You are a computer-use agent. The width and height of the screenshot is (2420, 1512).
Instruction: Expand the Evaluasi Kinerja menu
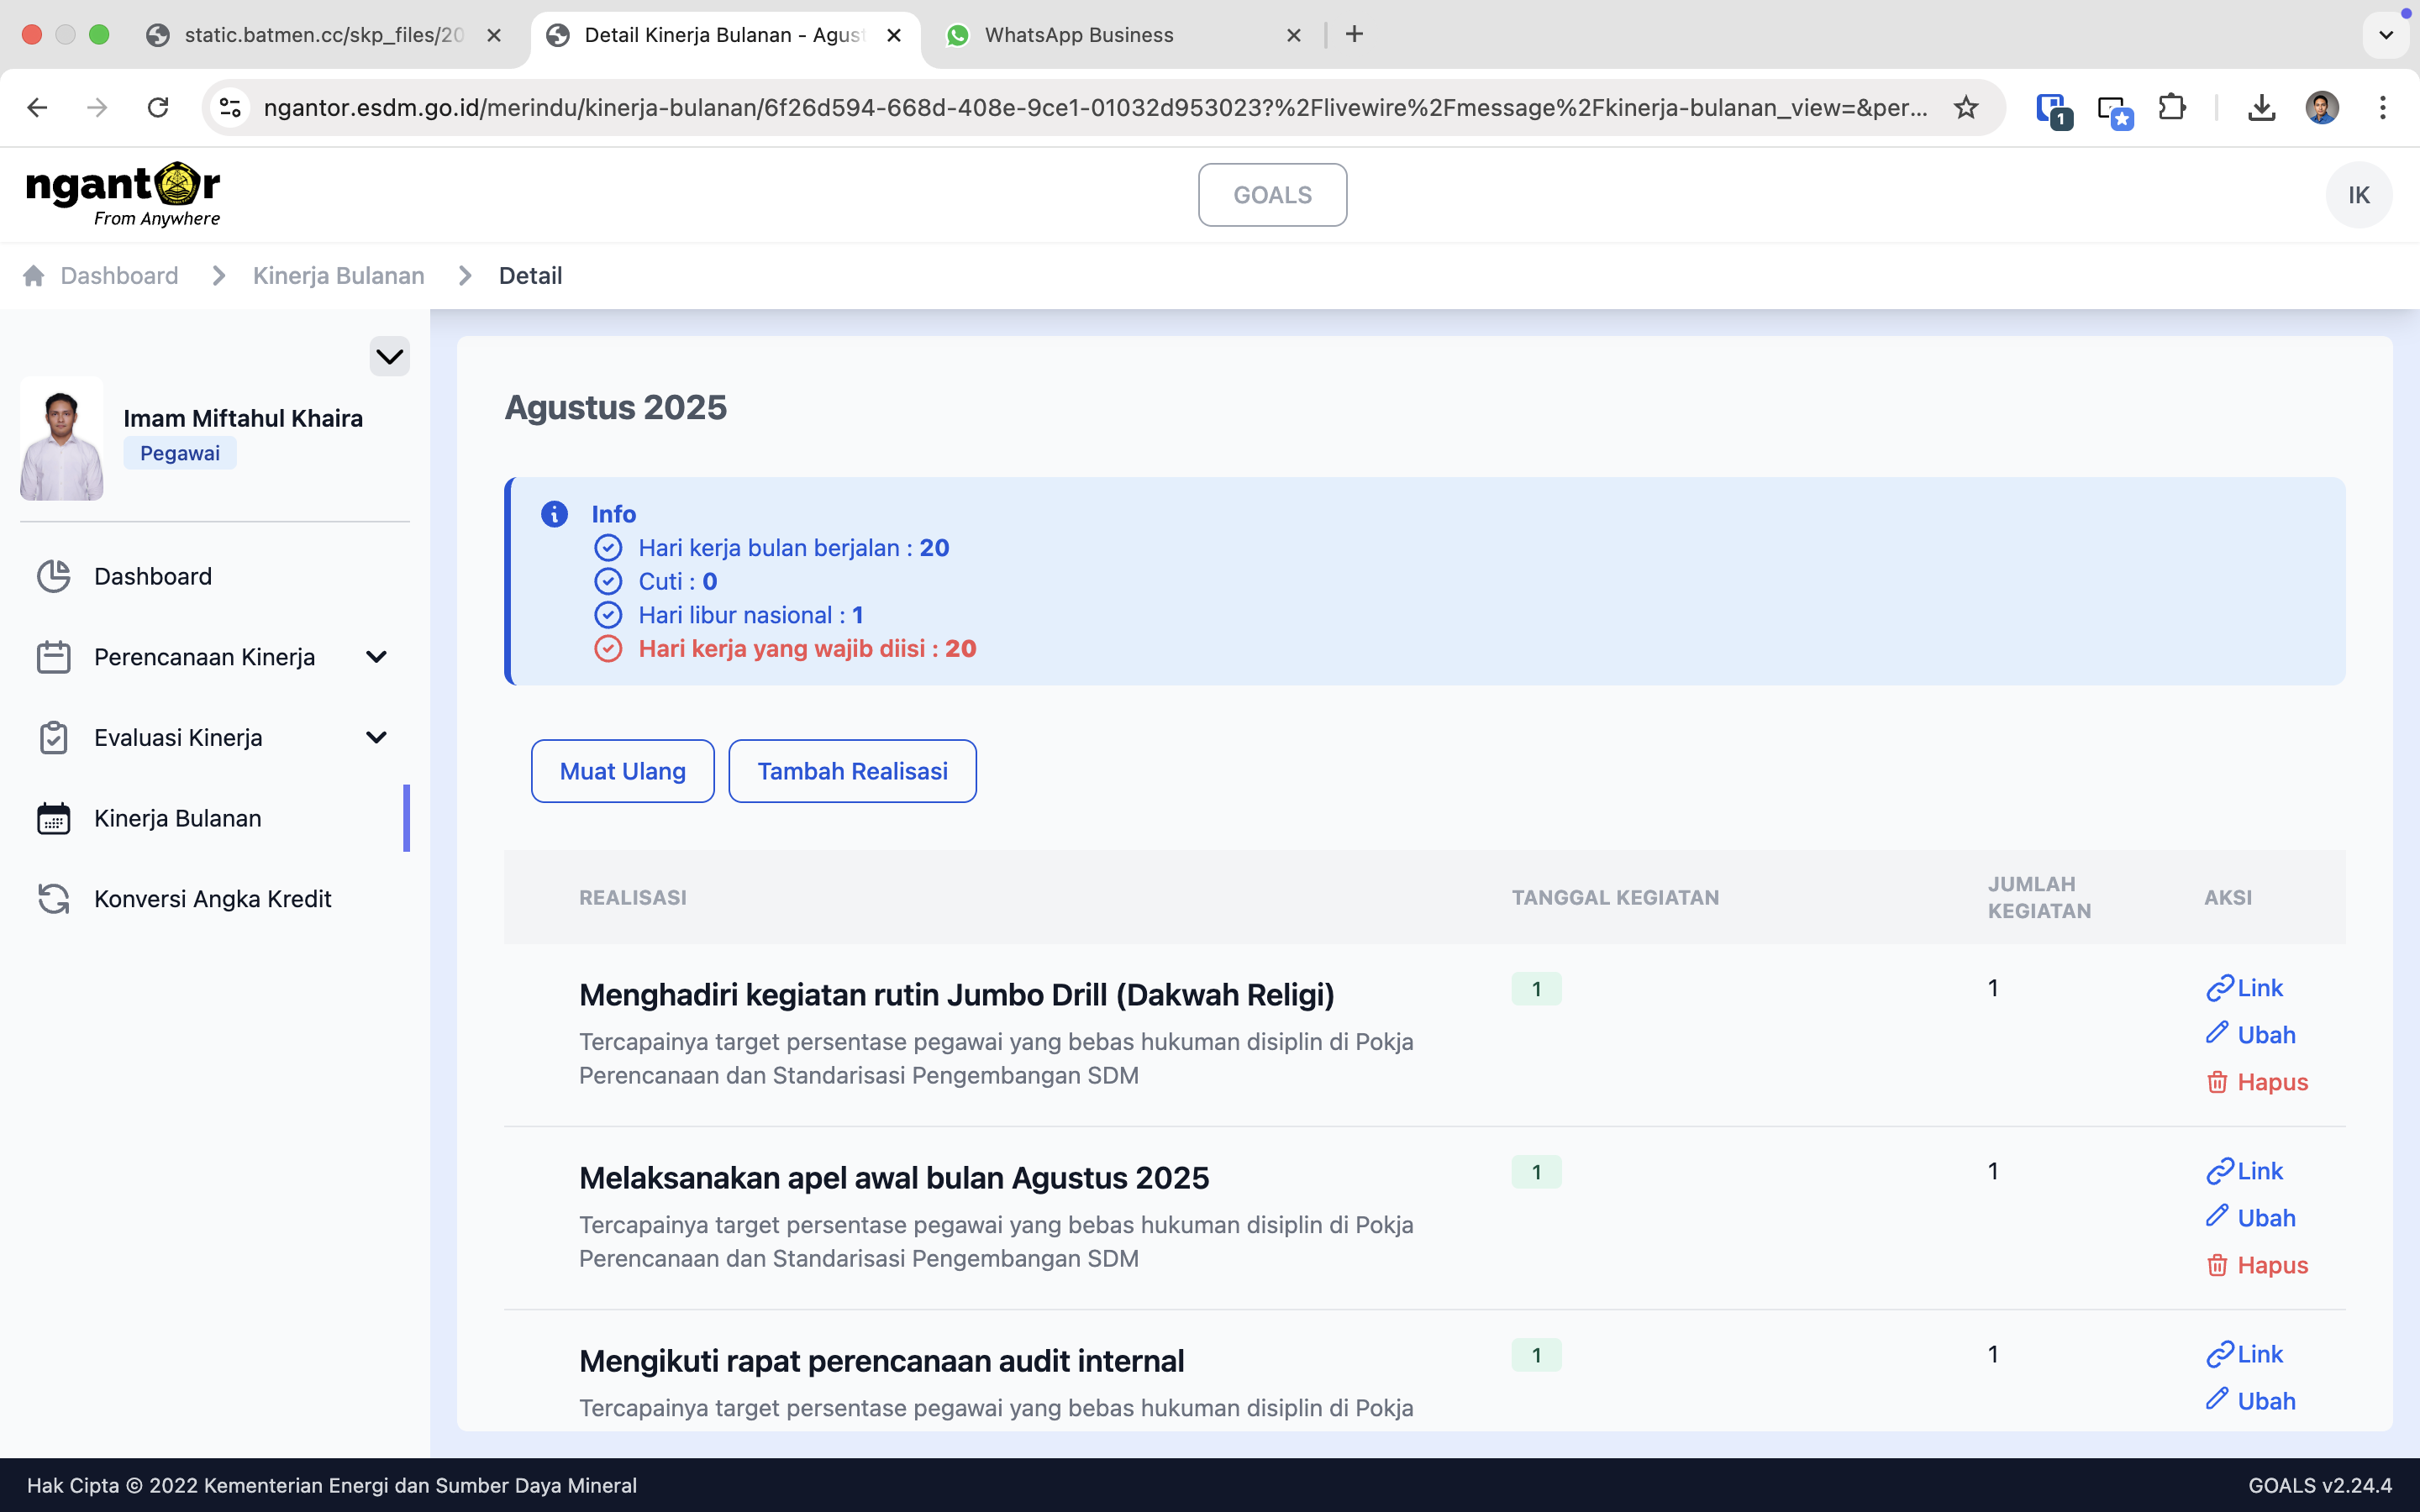coord(376,737)
